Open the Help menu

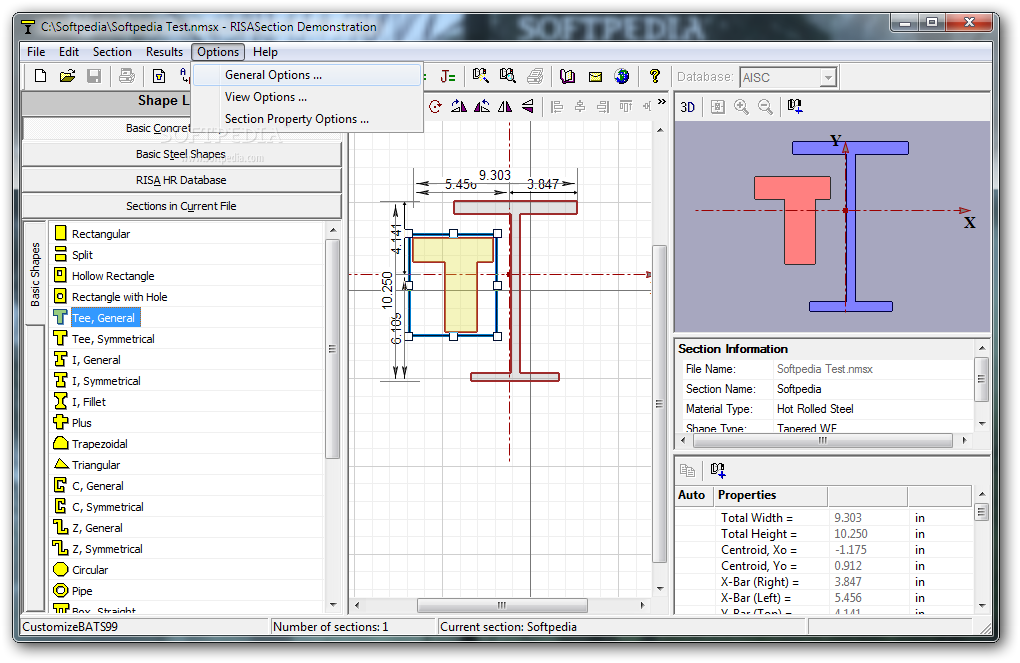[265, 51]
